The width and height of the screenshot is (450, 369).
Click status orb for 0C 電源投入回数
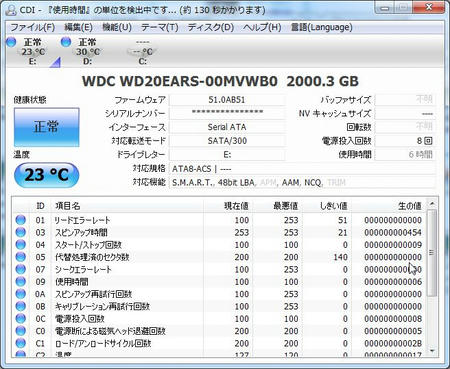coord(21,318)
